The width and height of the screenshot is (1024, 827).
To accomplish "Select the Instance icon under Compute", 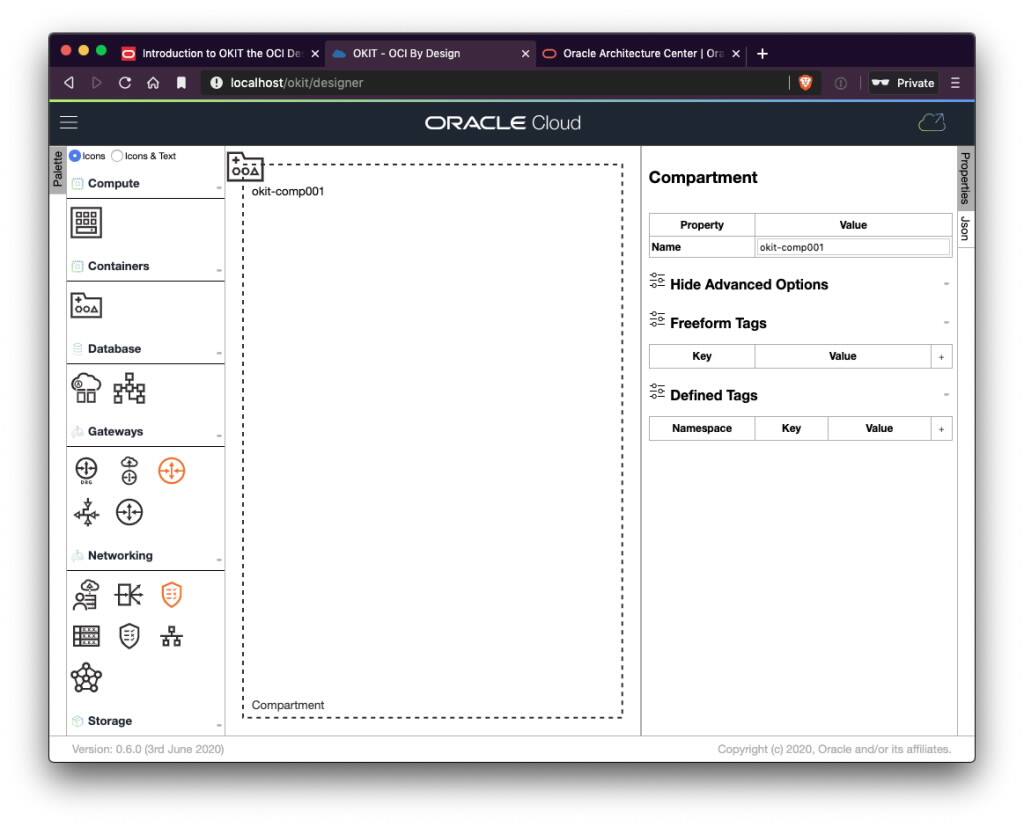I will click(85, 222).
